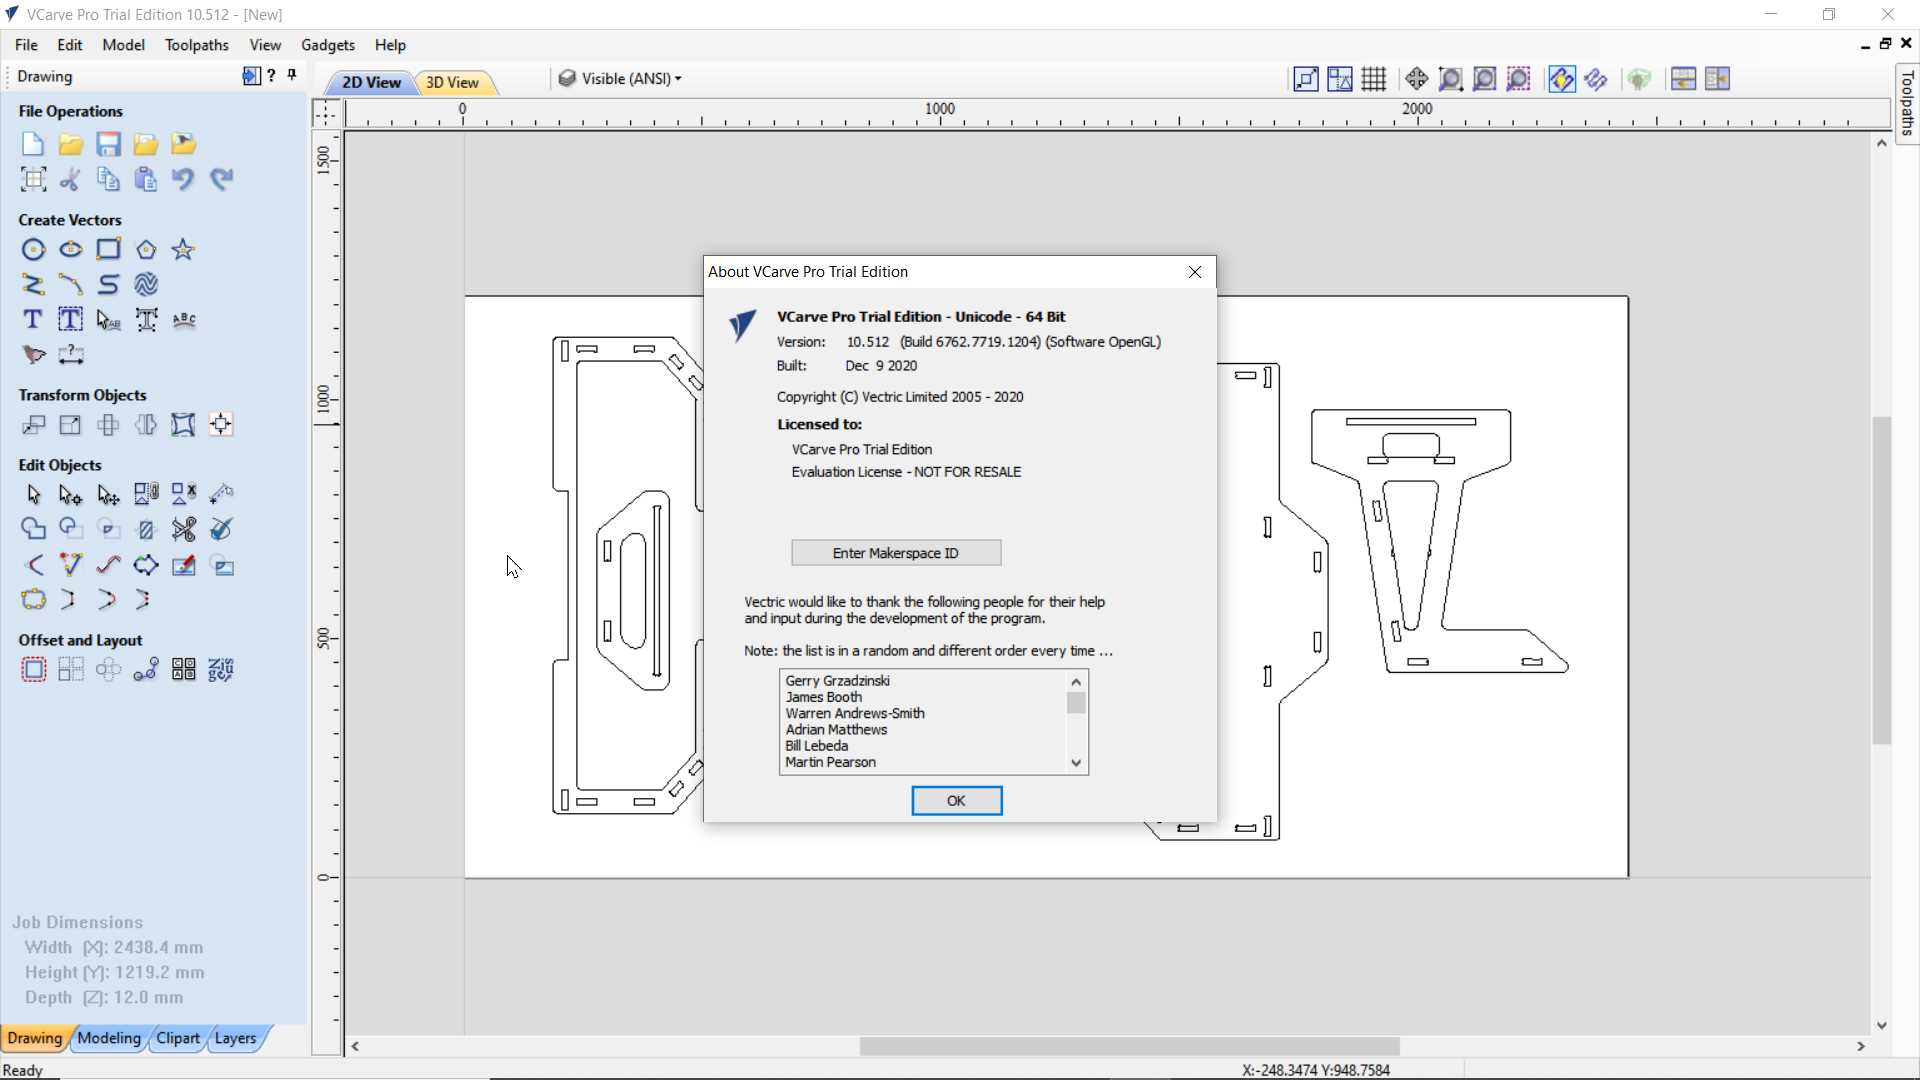The image size is (1920, 1080).
Task: Open the Dimension measuring tool
Action: (70, 355)
